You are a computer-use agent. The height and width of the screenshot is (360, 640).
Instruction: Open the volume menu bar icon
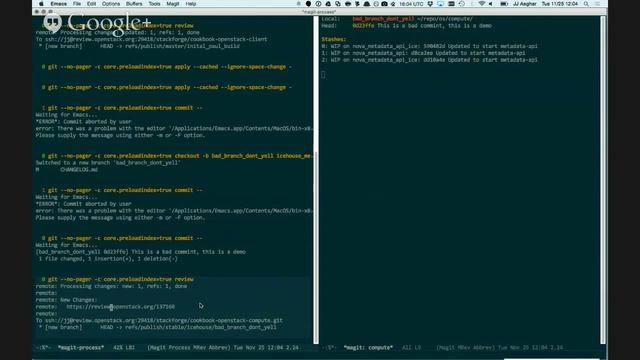point(491,4)
